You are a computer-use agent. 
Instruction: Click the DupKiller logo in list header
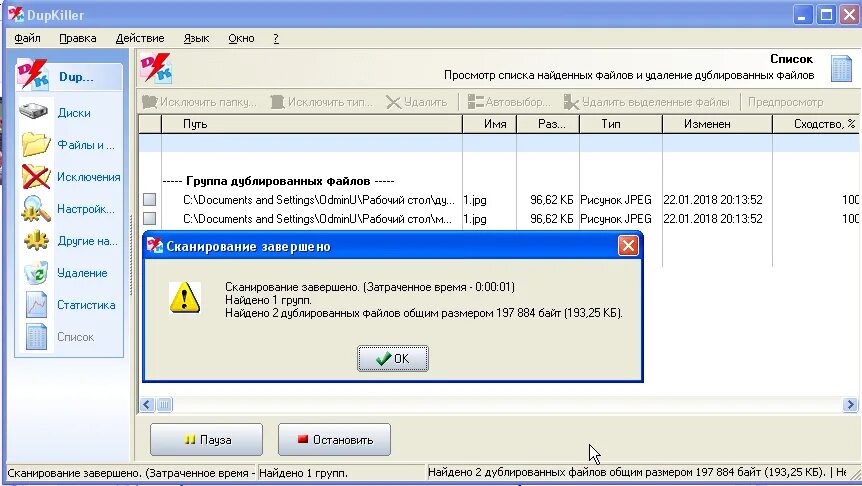click(x=156, y=68)
